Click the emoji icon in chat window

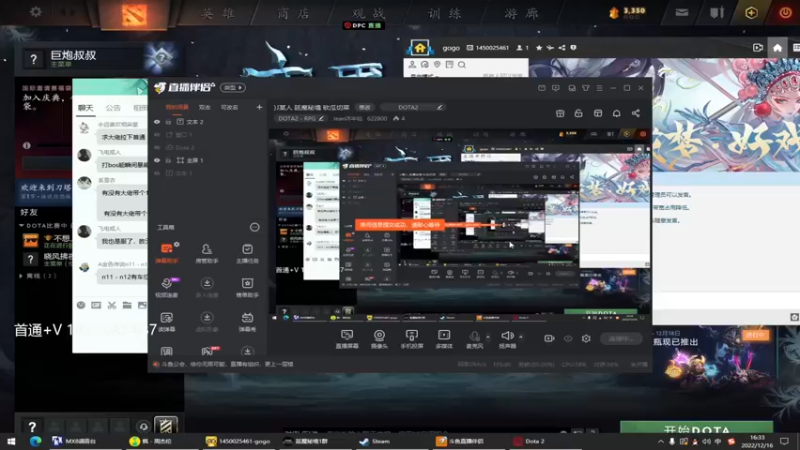tap(81, 305)
